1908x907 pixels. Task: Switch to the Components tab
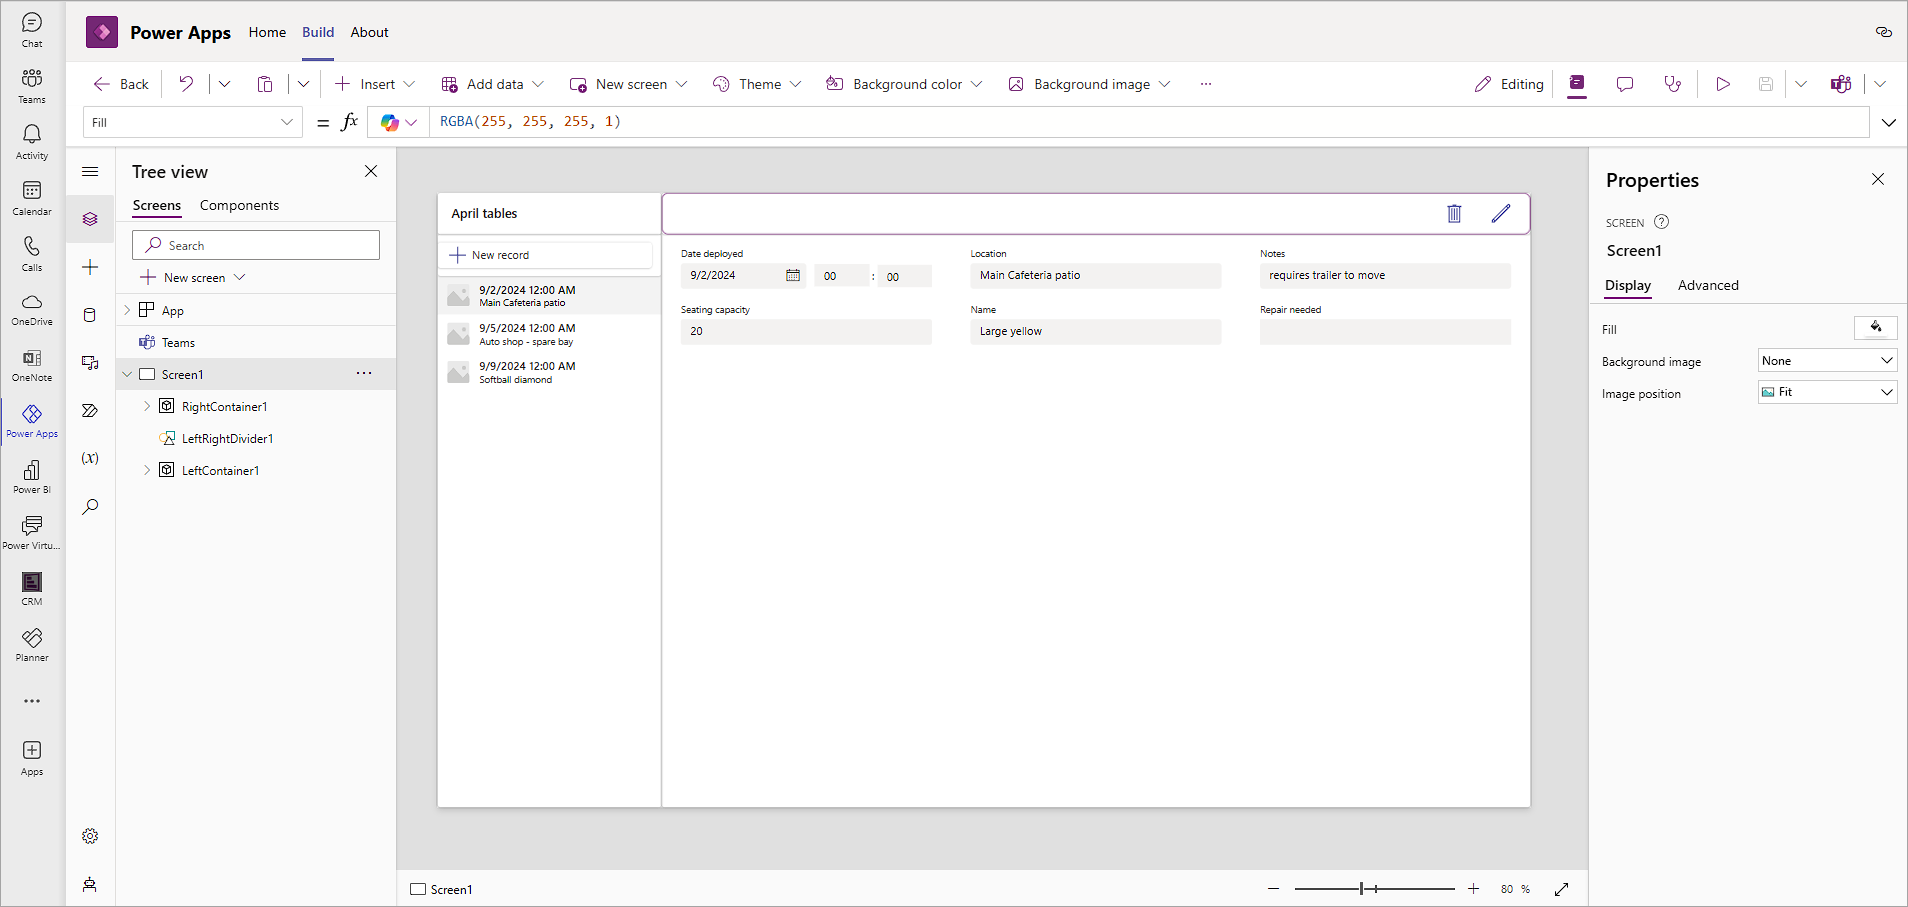[x=239, y=205]
